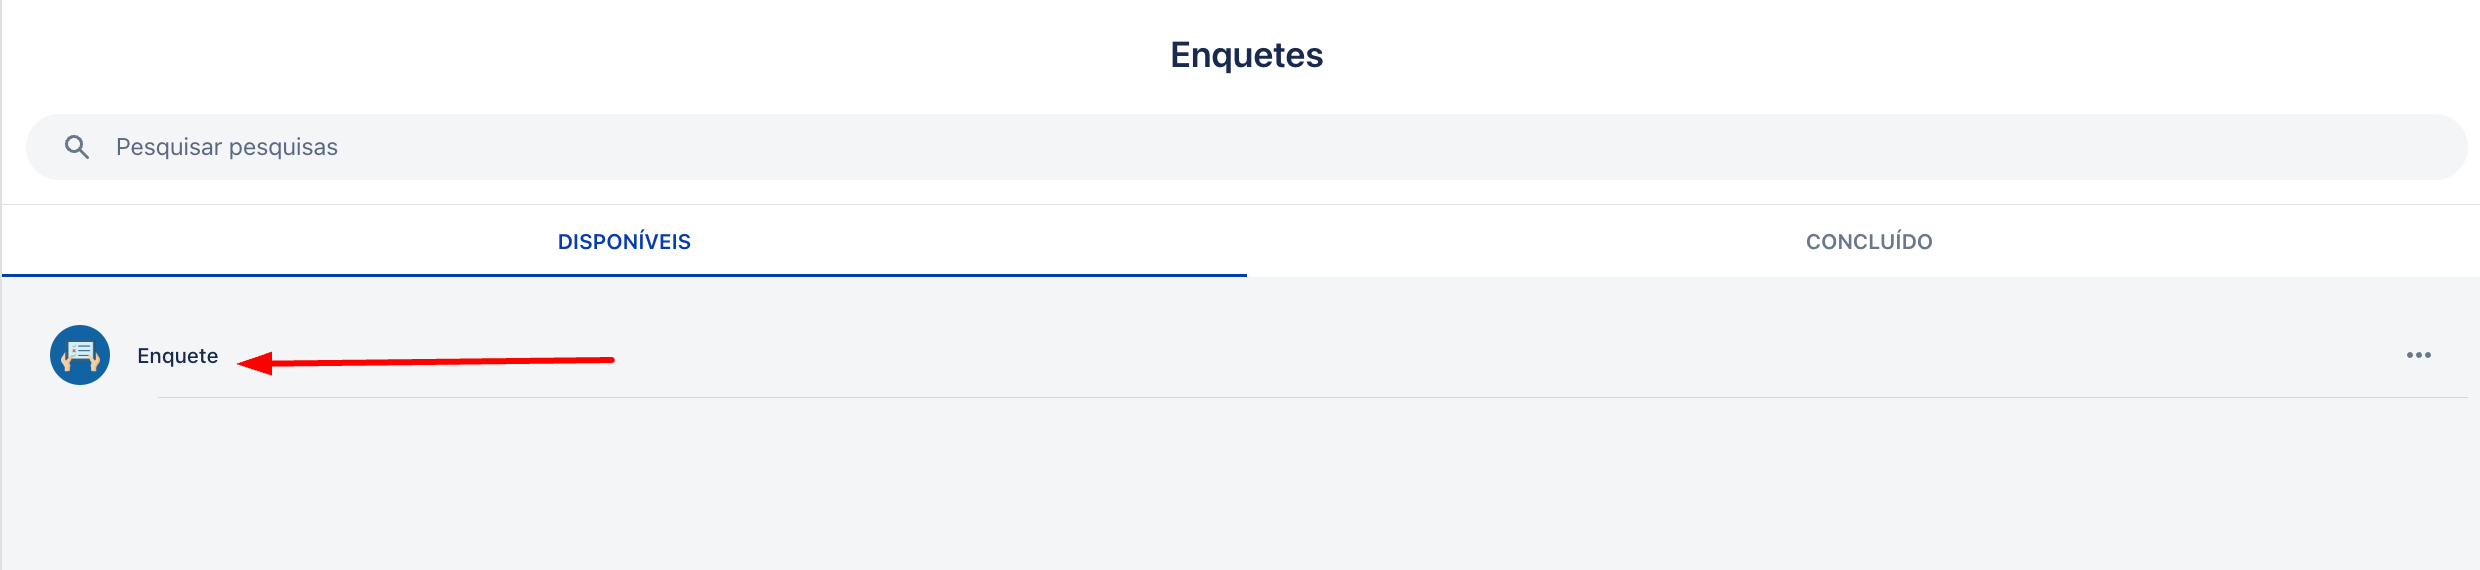The width and height of the screenshot is (2480, 570).
Task: Click the Enquetes page heading
Action: point(1246,55)
